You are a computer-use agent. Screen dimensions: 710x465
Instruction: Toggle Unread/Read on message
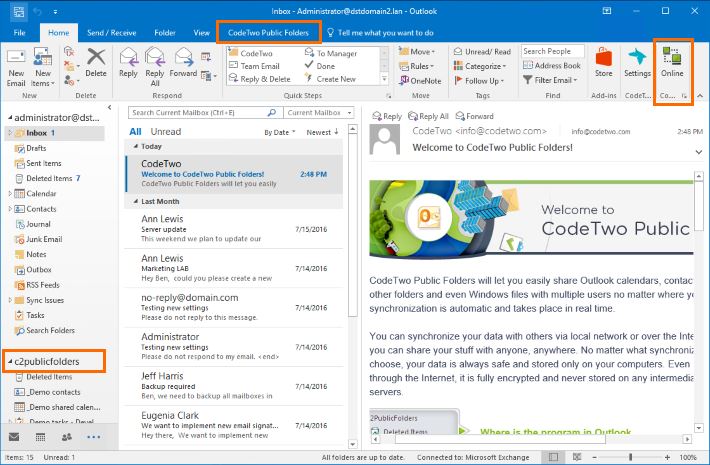click(482, 52)
